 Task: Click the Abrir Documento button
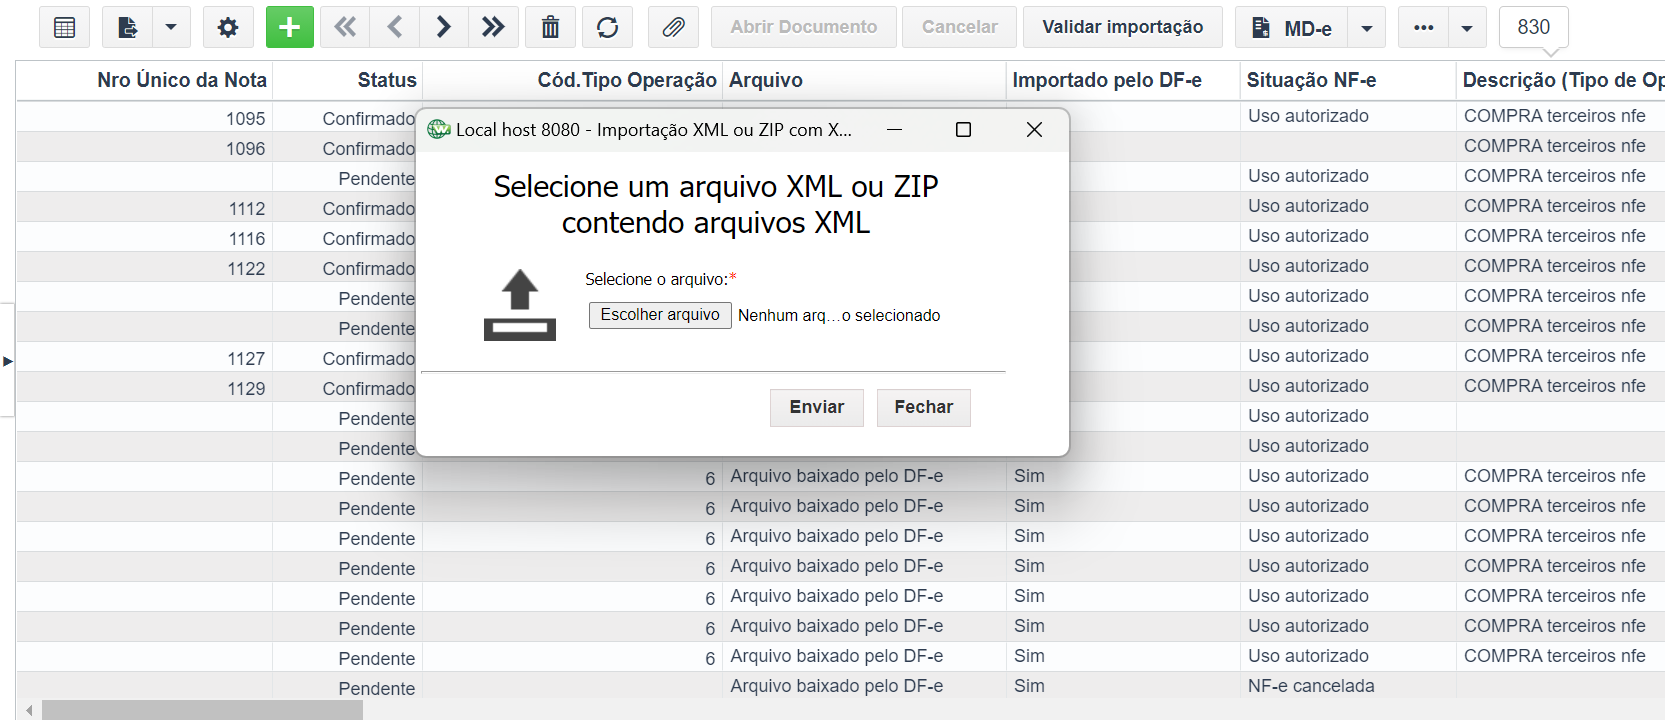804,27
